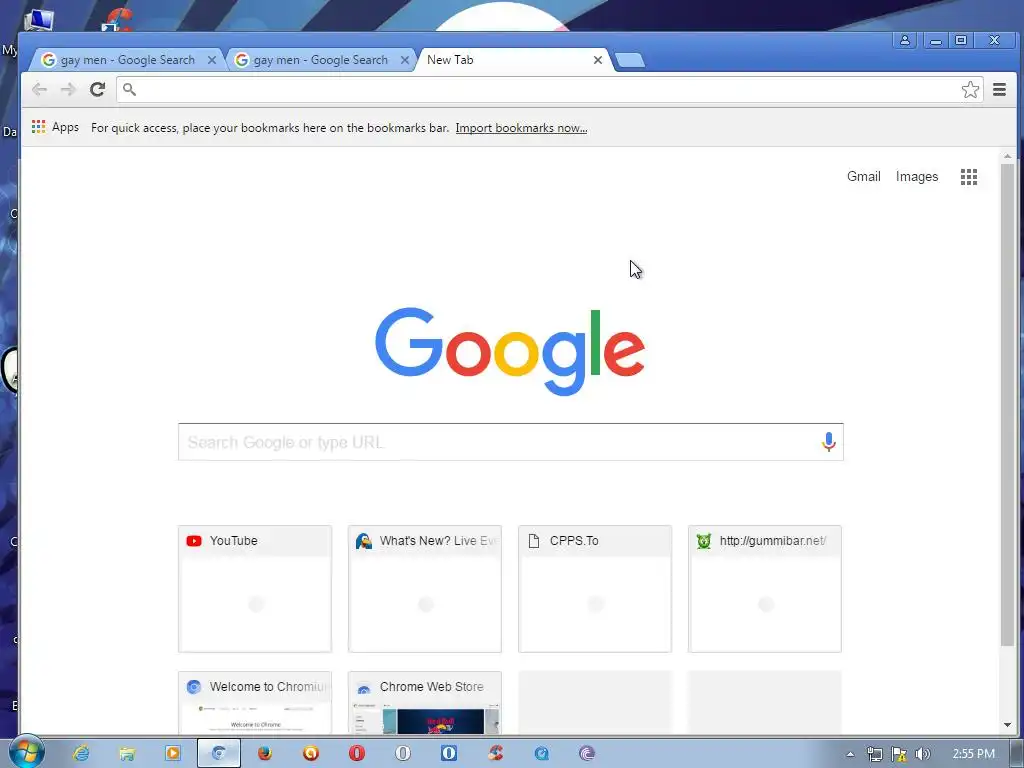Click the scrollbar down arrow
This screenshot has width=1024, height=768.
[1007, 725]
